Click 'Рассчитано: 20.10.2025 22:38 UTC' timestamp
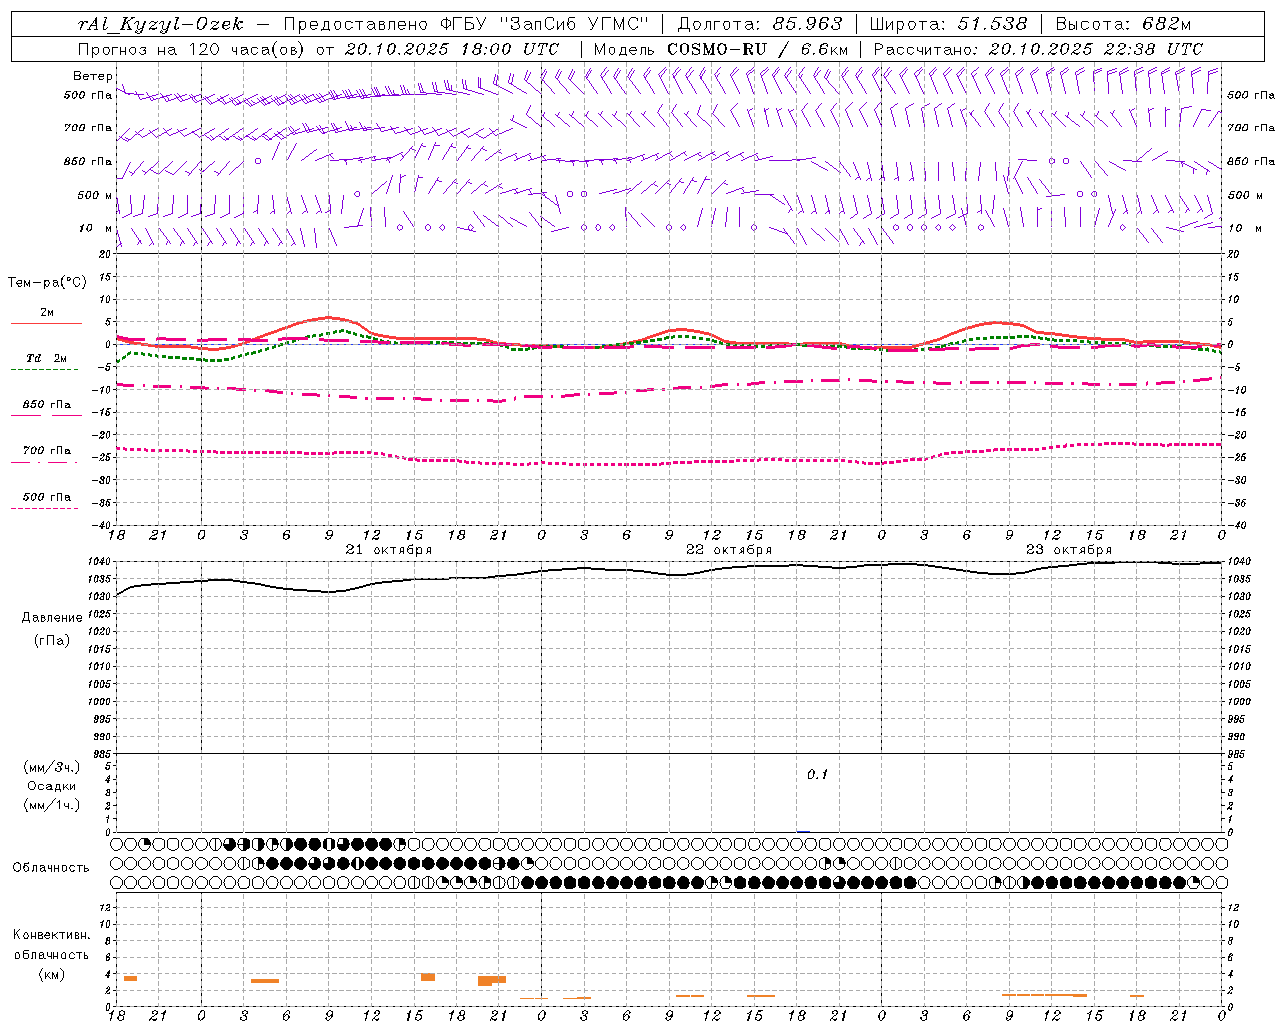Image resolution: width=1280 pixels, height=1024 pixels. [1038, 49]
